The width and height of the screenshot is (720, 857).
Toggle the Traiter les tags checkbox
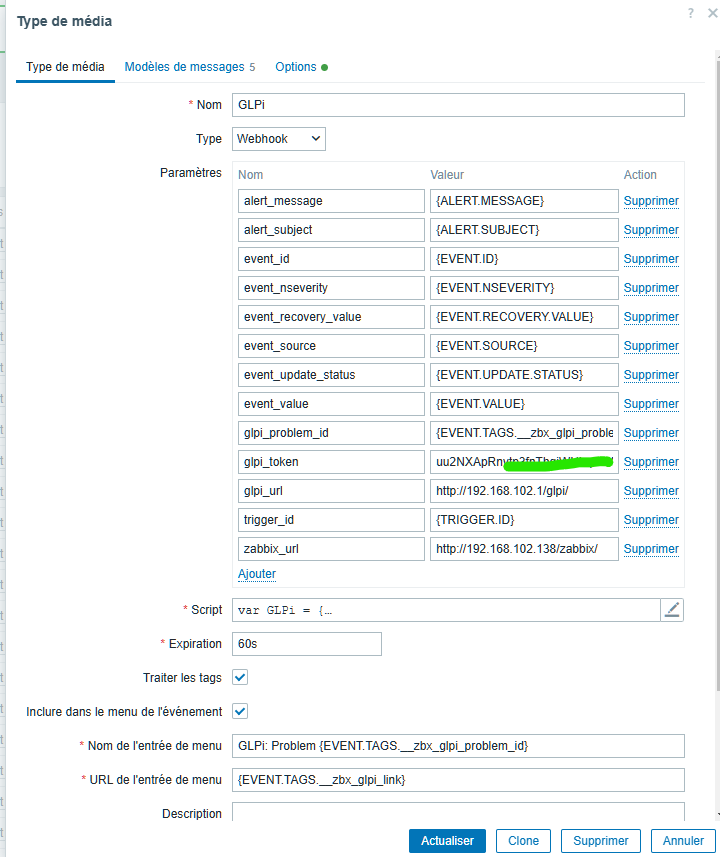point(240,677)
